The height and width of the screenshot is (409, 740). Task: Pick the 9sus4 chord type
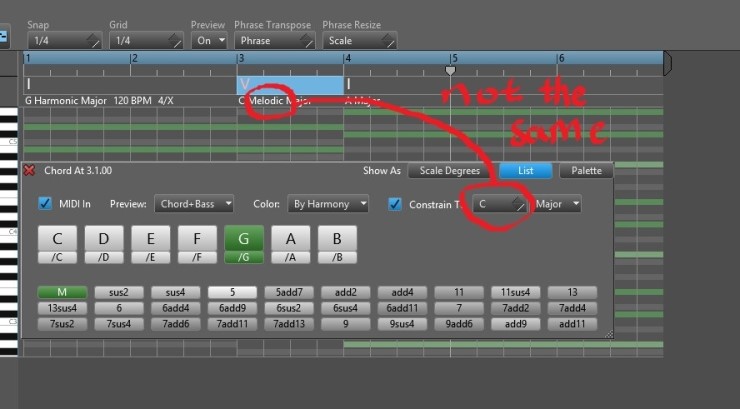point(402,324)
